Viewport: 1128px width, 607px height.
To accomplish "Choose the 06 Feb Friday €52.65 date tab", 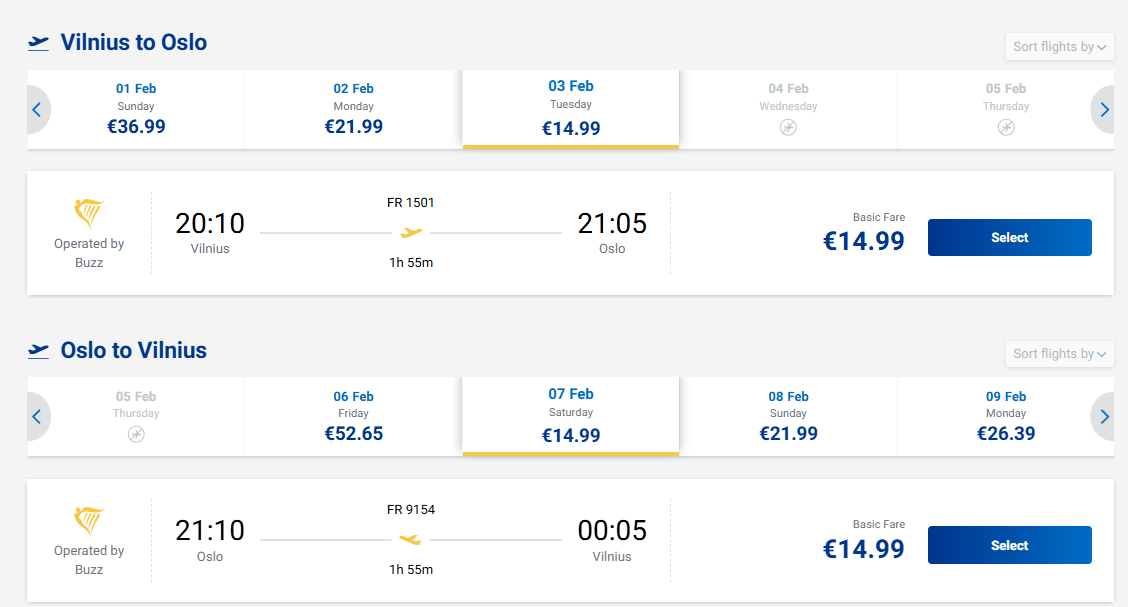I will click(353, 417).
